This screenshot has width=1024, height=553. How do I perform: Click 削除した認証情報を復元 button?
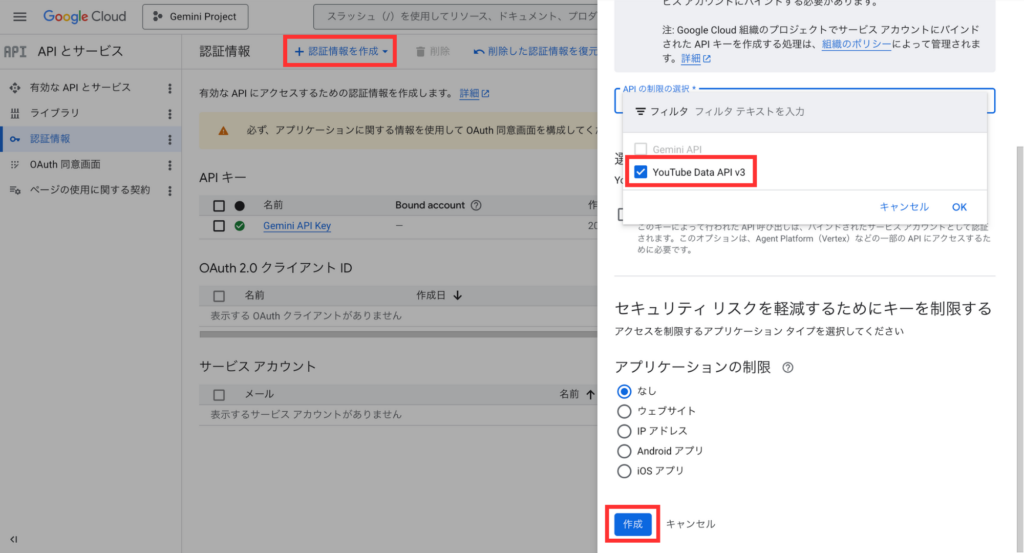click(535, 51)
